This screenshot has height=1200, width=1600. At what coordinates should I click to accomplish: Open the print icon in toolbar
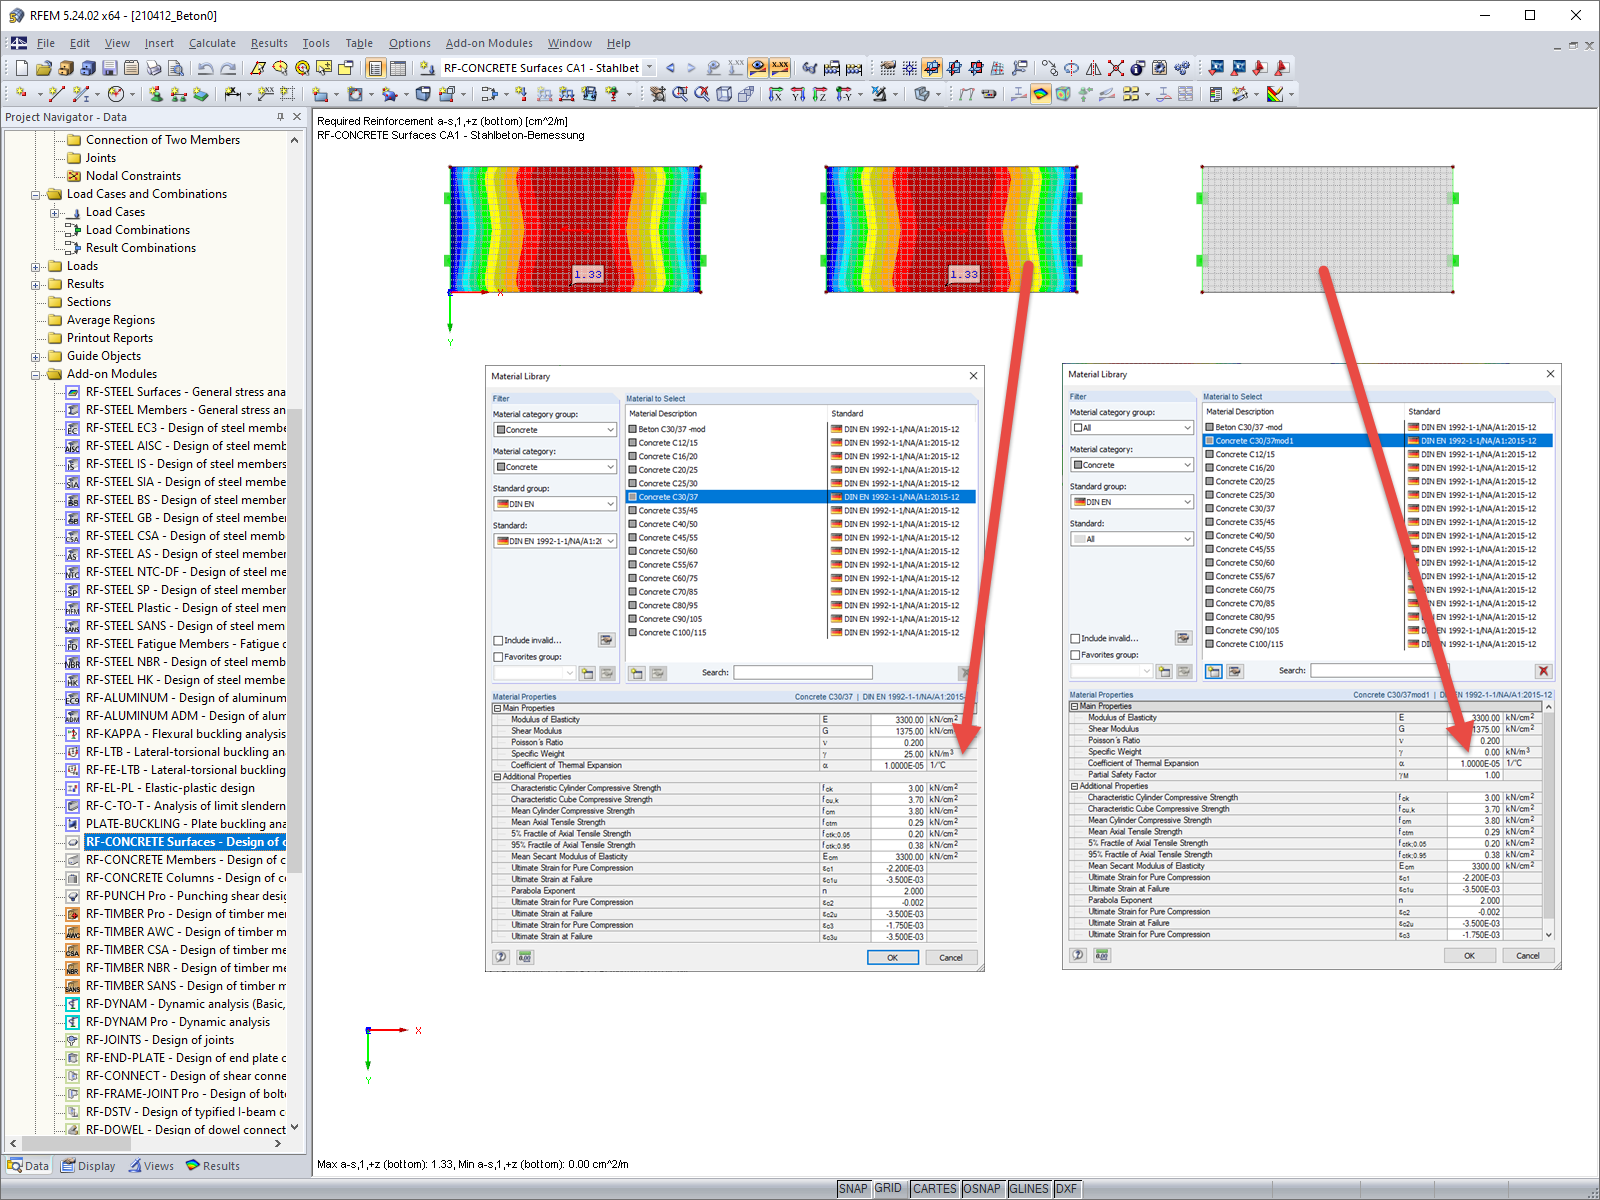153,68
